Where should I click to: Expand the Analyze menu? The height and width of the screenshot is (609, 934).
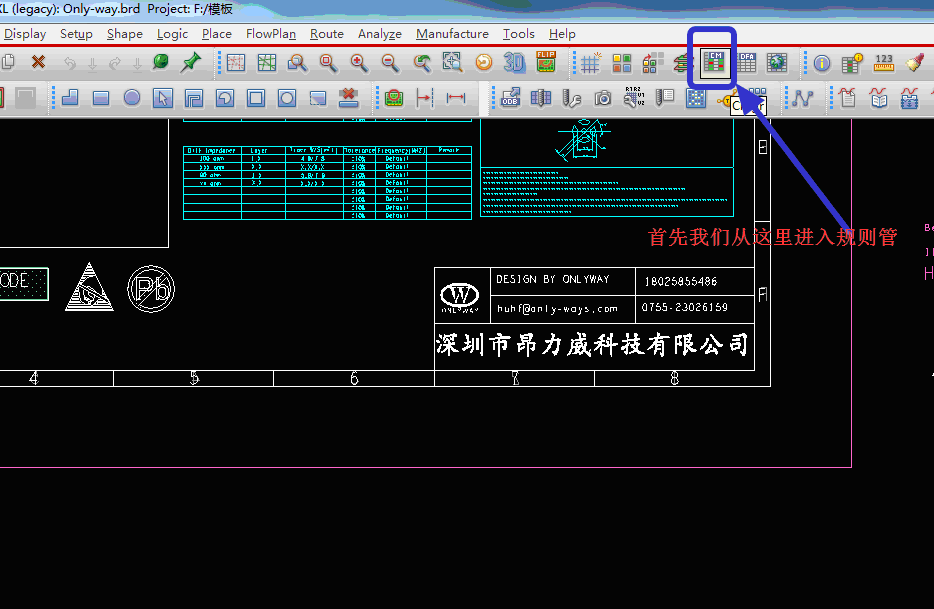(379, 34)
